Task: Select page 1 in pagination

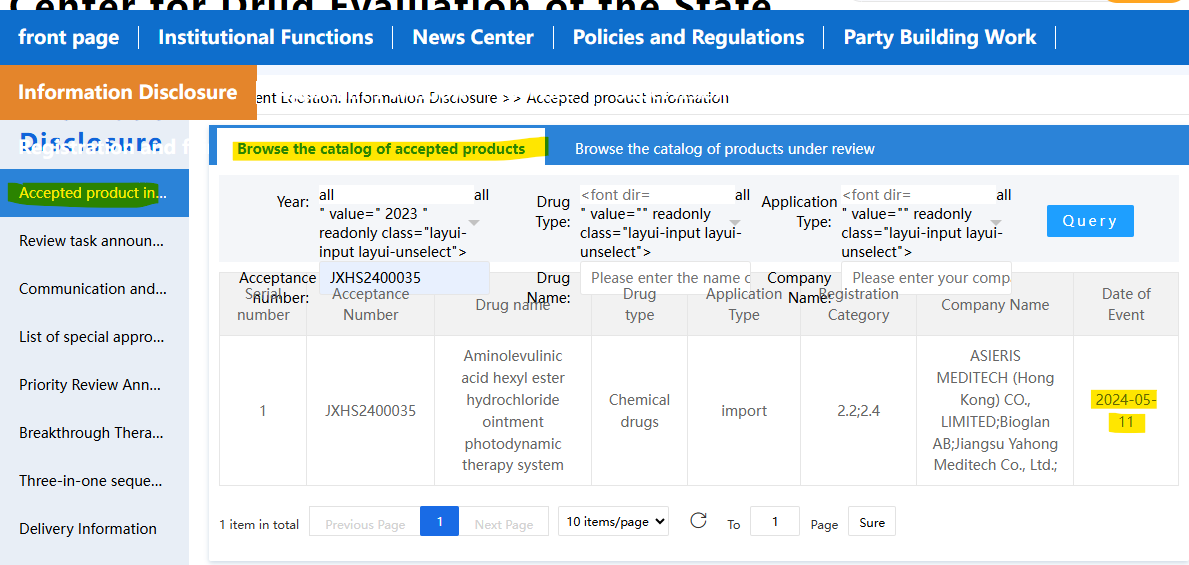Action: point(439,521)
